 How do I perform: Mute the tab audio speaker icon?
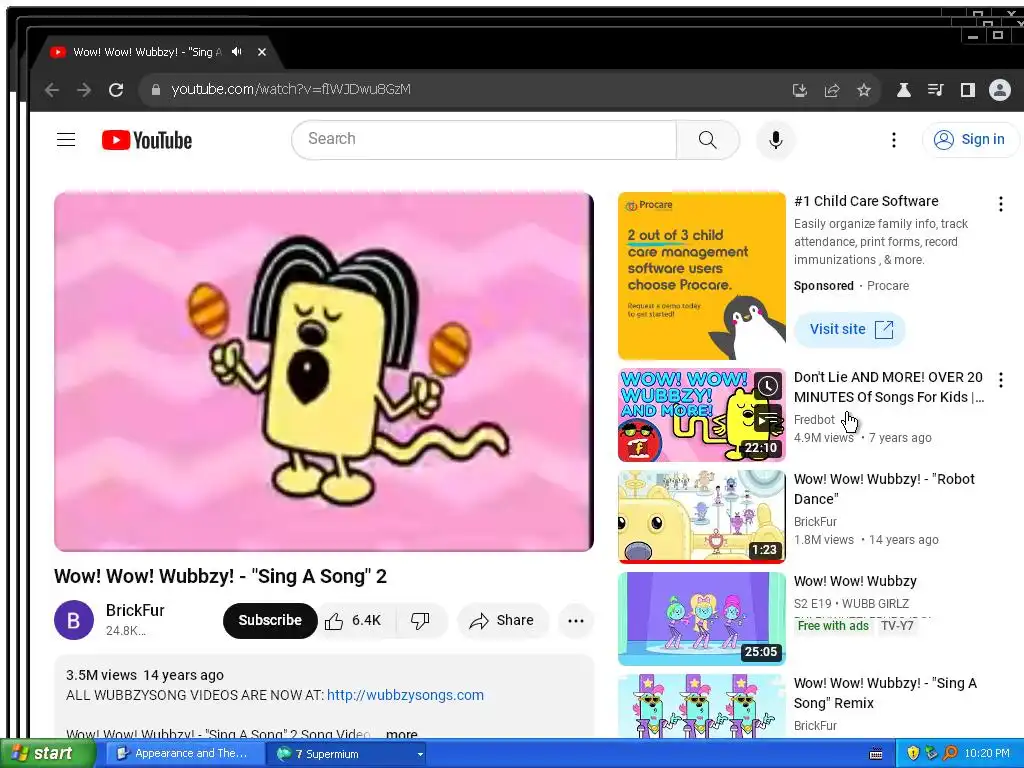pos(237,52)
